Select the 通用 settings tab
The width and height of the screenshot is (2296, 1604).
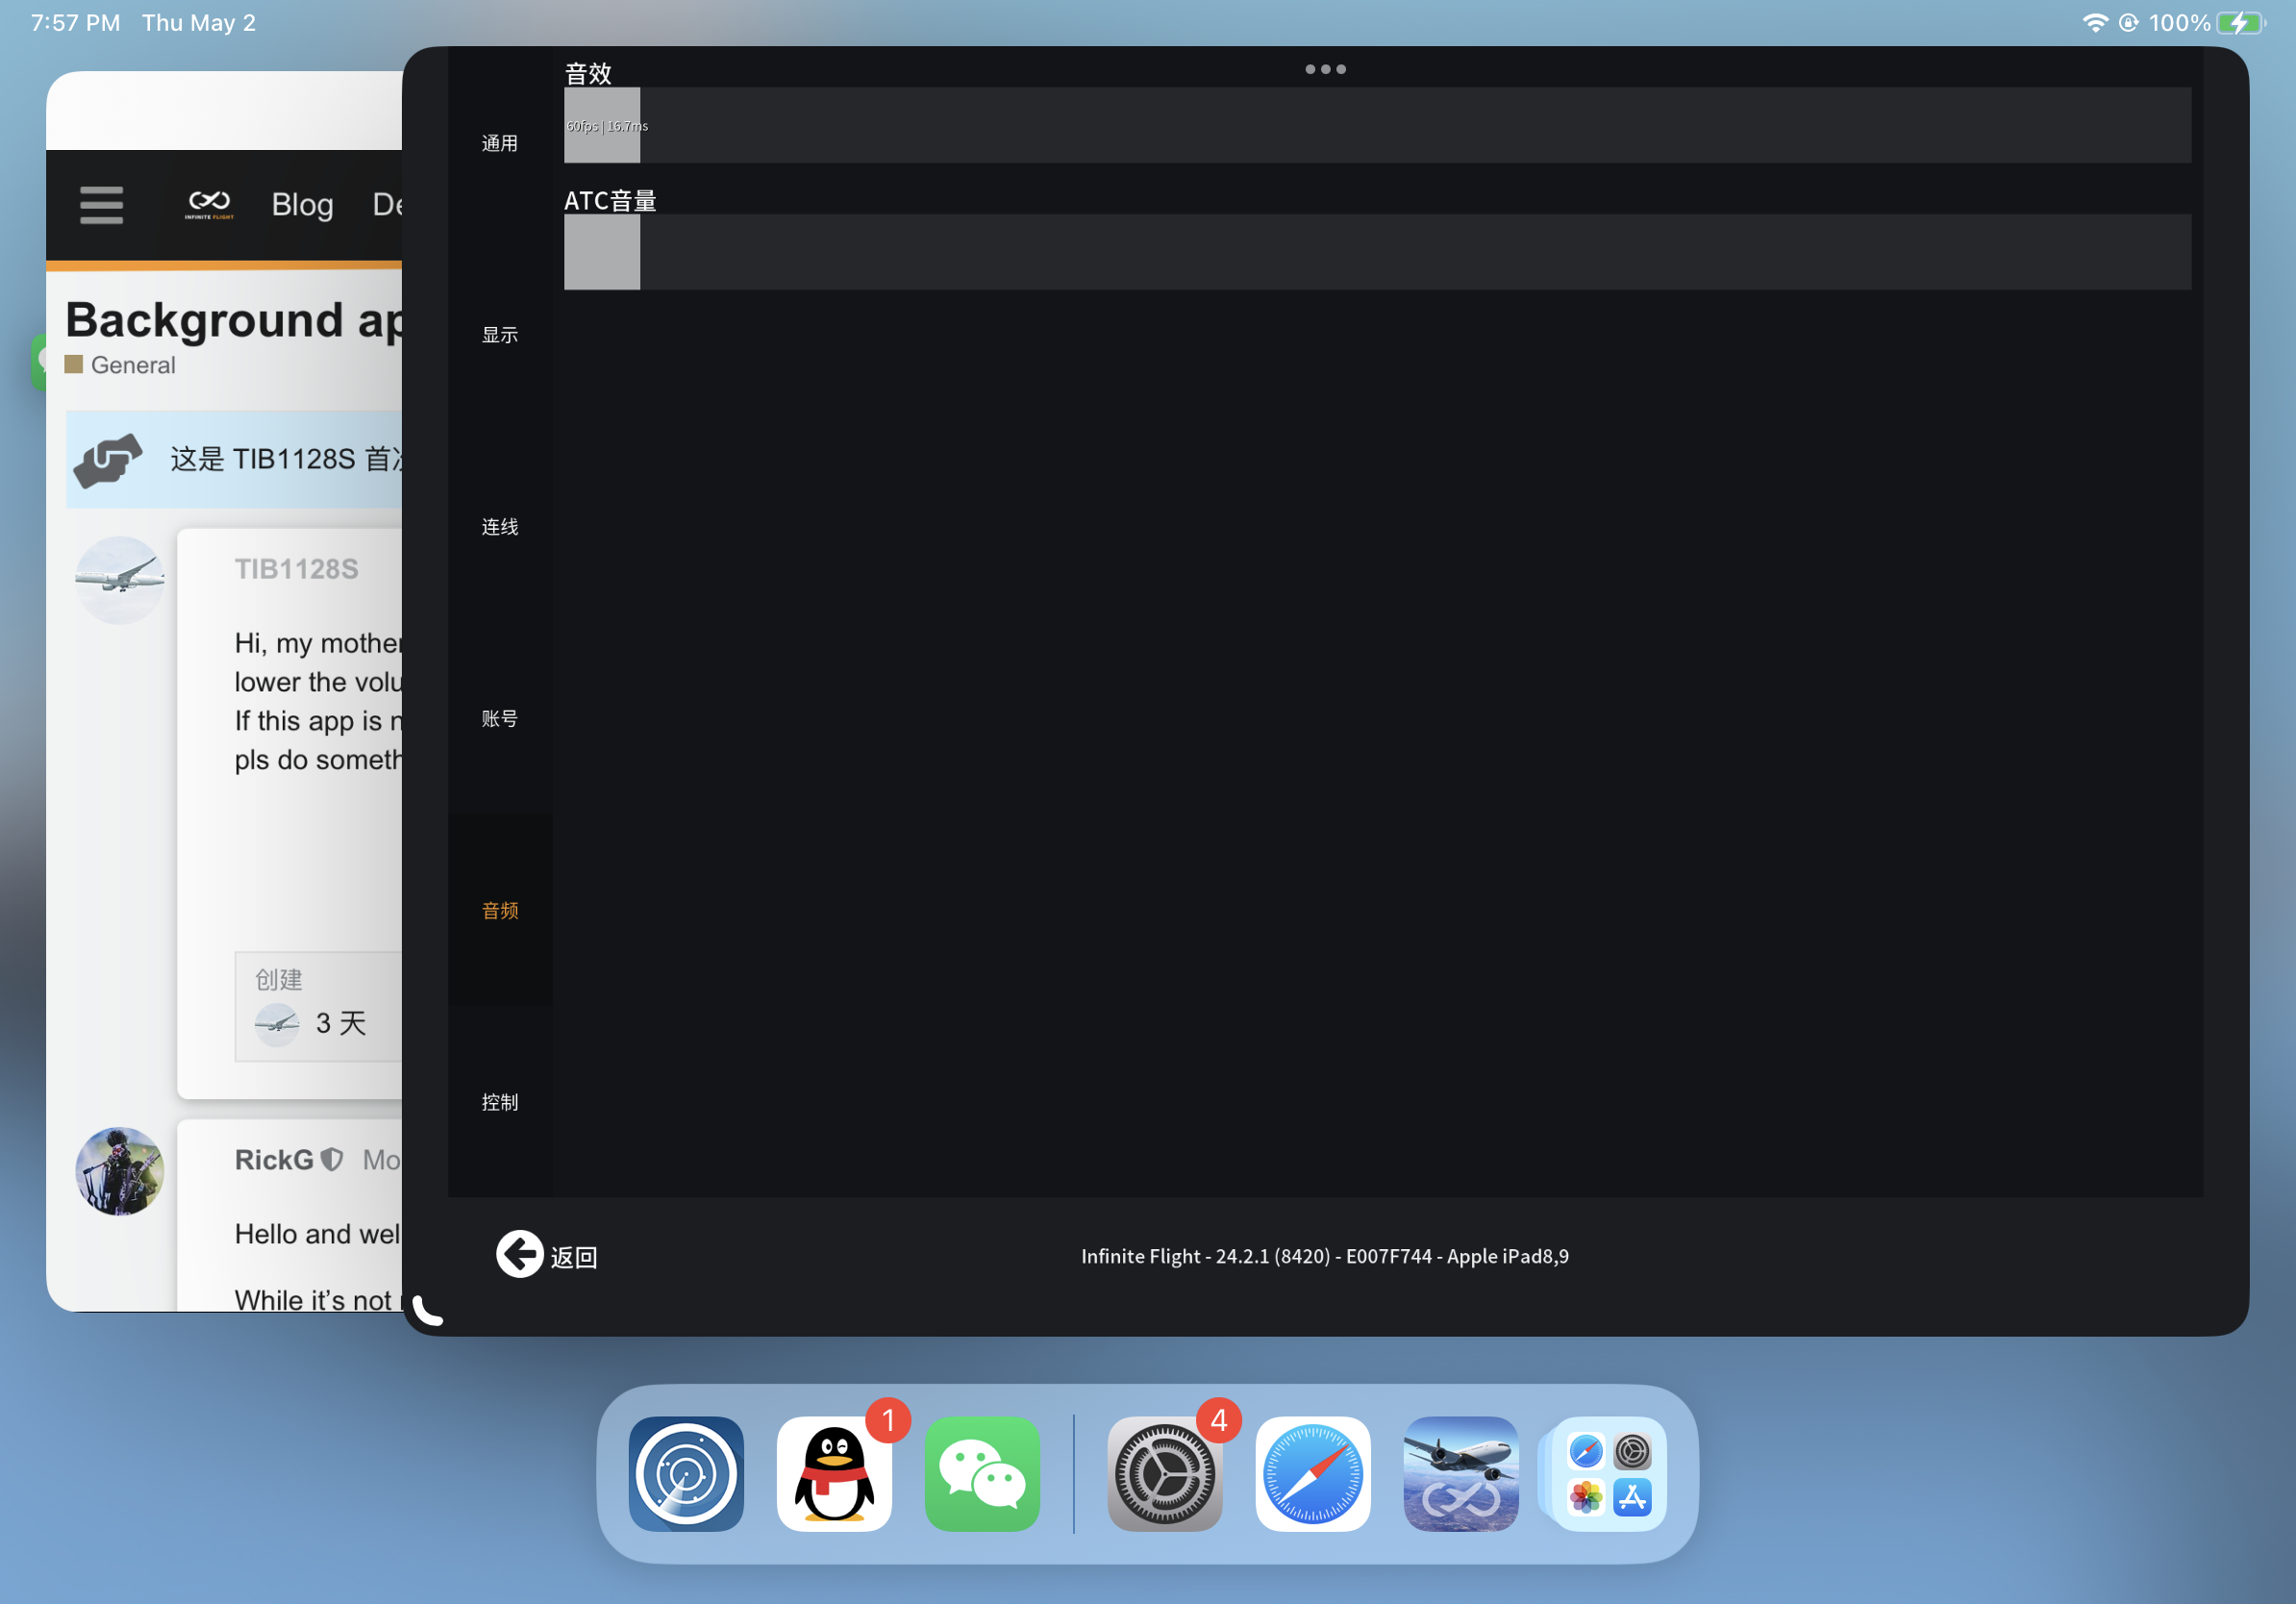click(499, 143)
